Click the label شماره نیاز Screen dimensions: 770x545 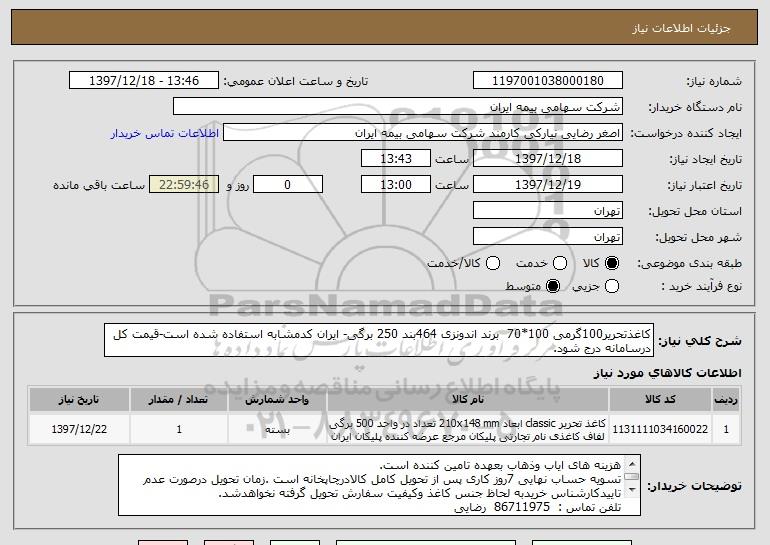point(714,82)
